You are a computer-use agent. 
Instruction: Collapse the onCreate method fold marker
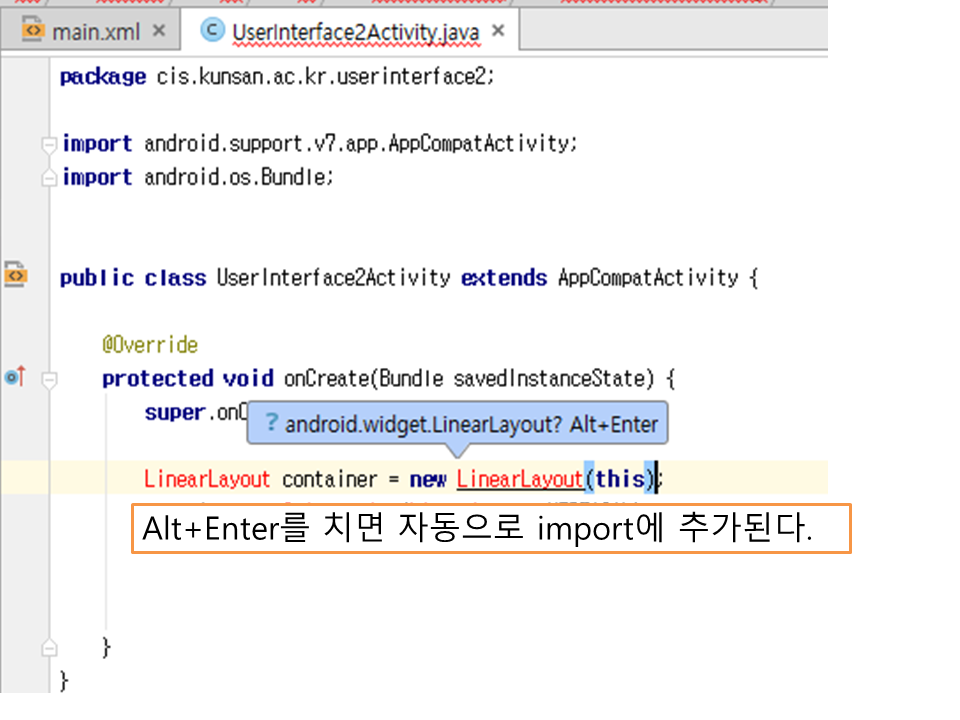(x=49, y=379)
